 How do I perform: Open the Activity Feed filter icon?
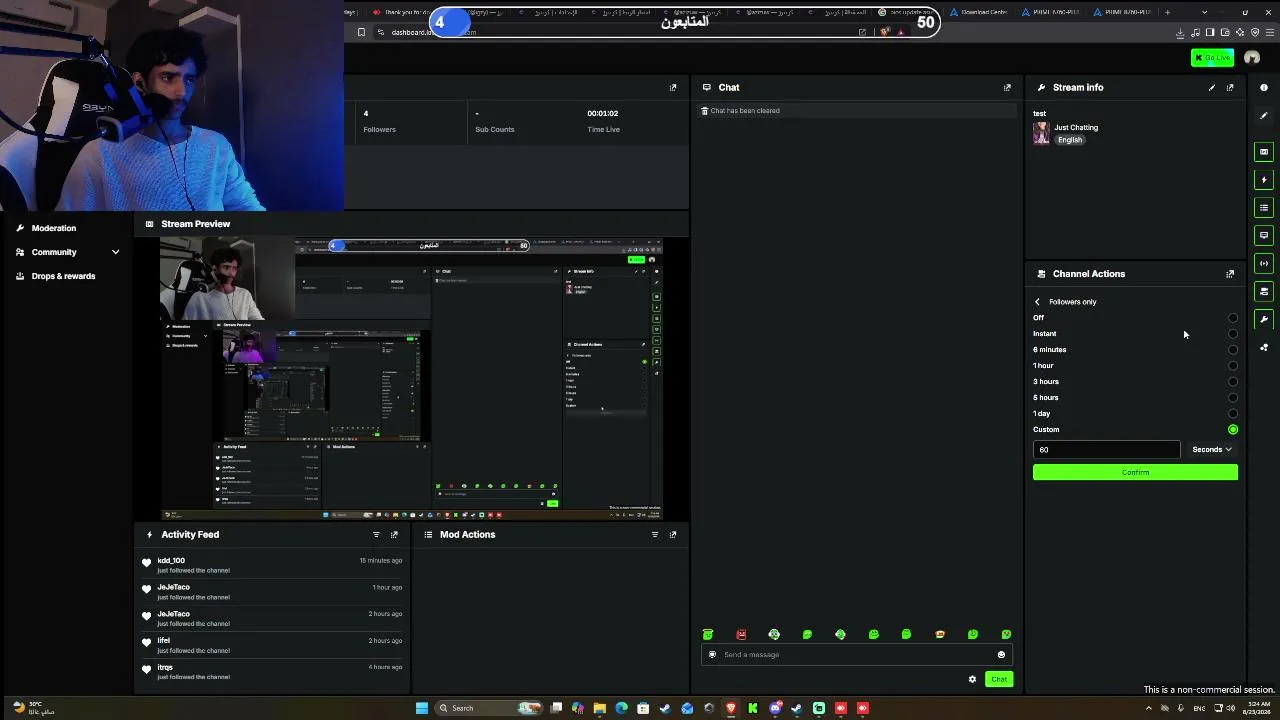[x=376, y=535]
